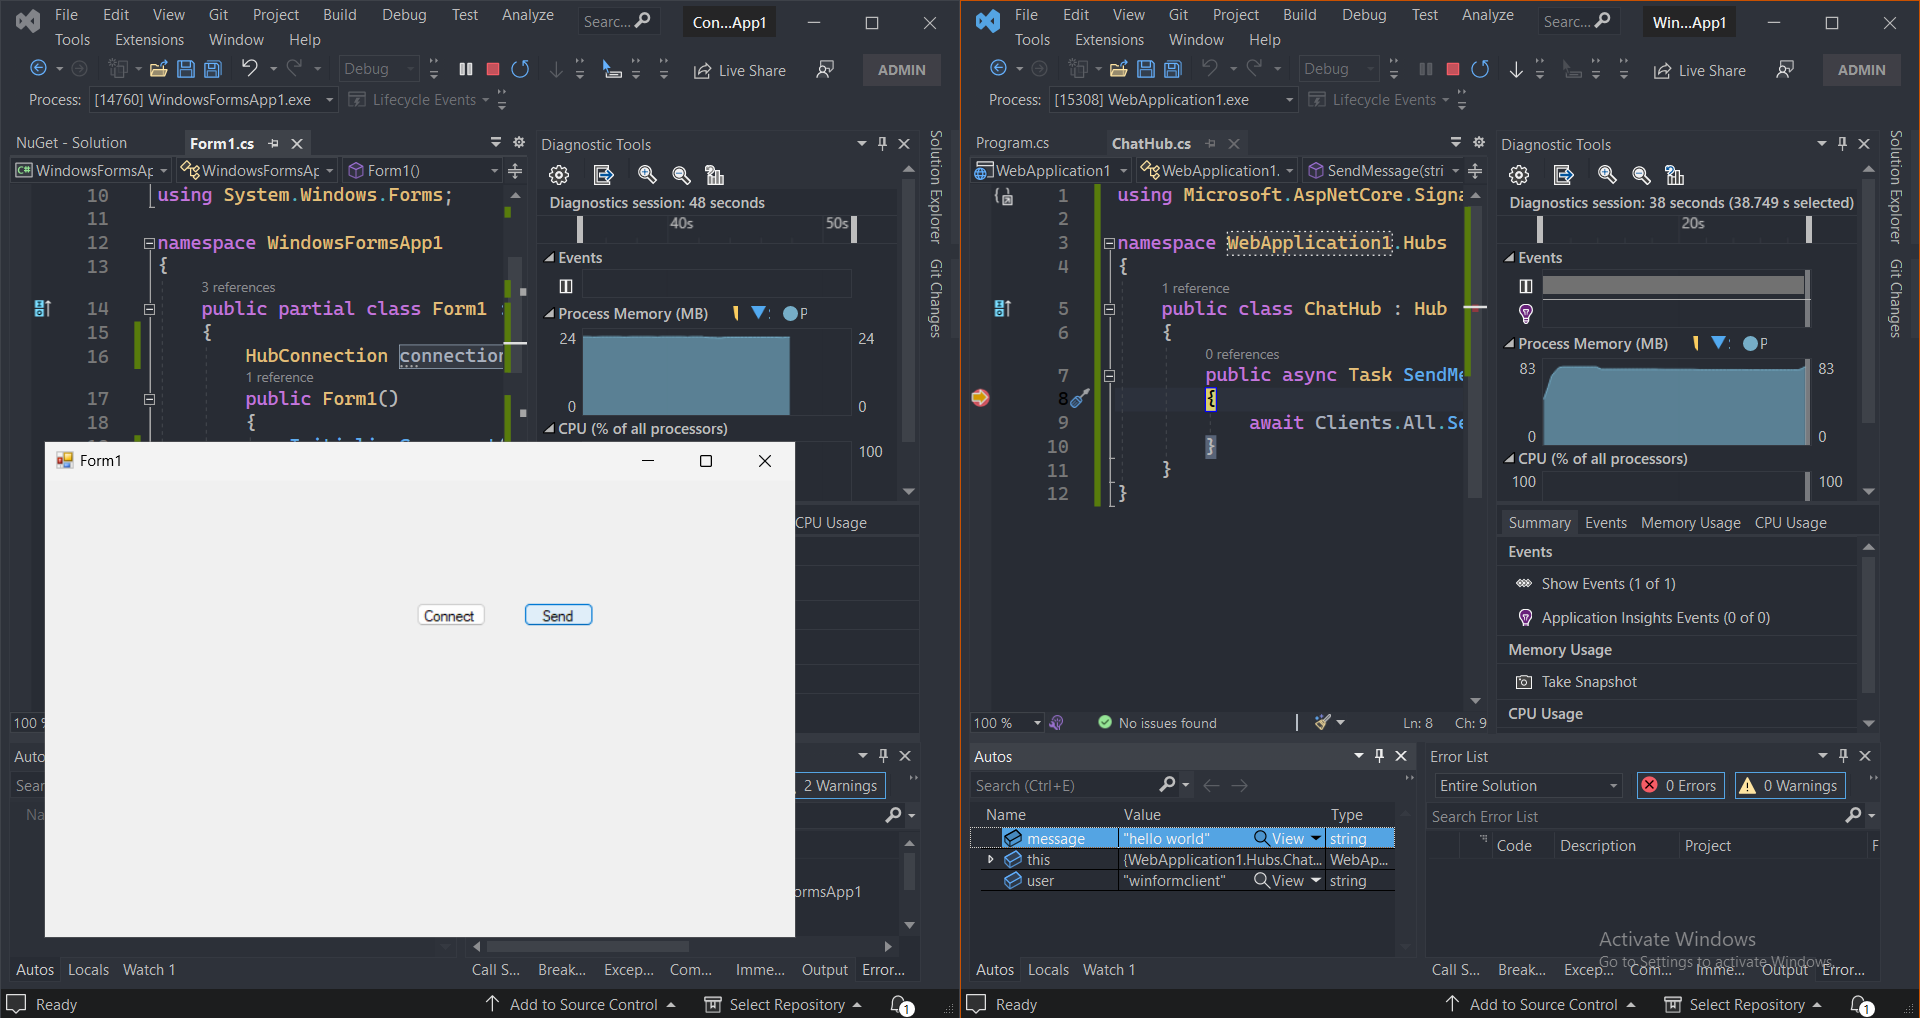Open notifications bell in left status bar

pyautogui.click(x=901, y=1004)
